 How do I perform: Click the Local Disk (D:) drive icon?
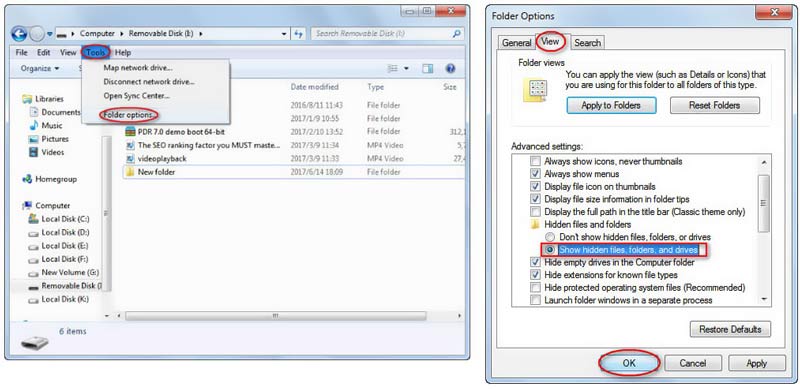(34, 233)
